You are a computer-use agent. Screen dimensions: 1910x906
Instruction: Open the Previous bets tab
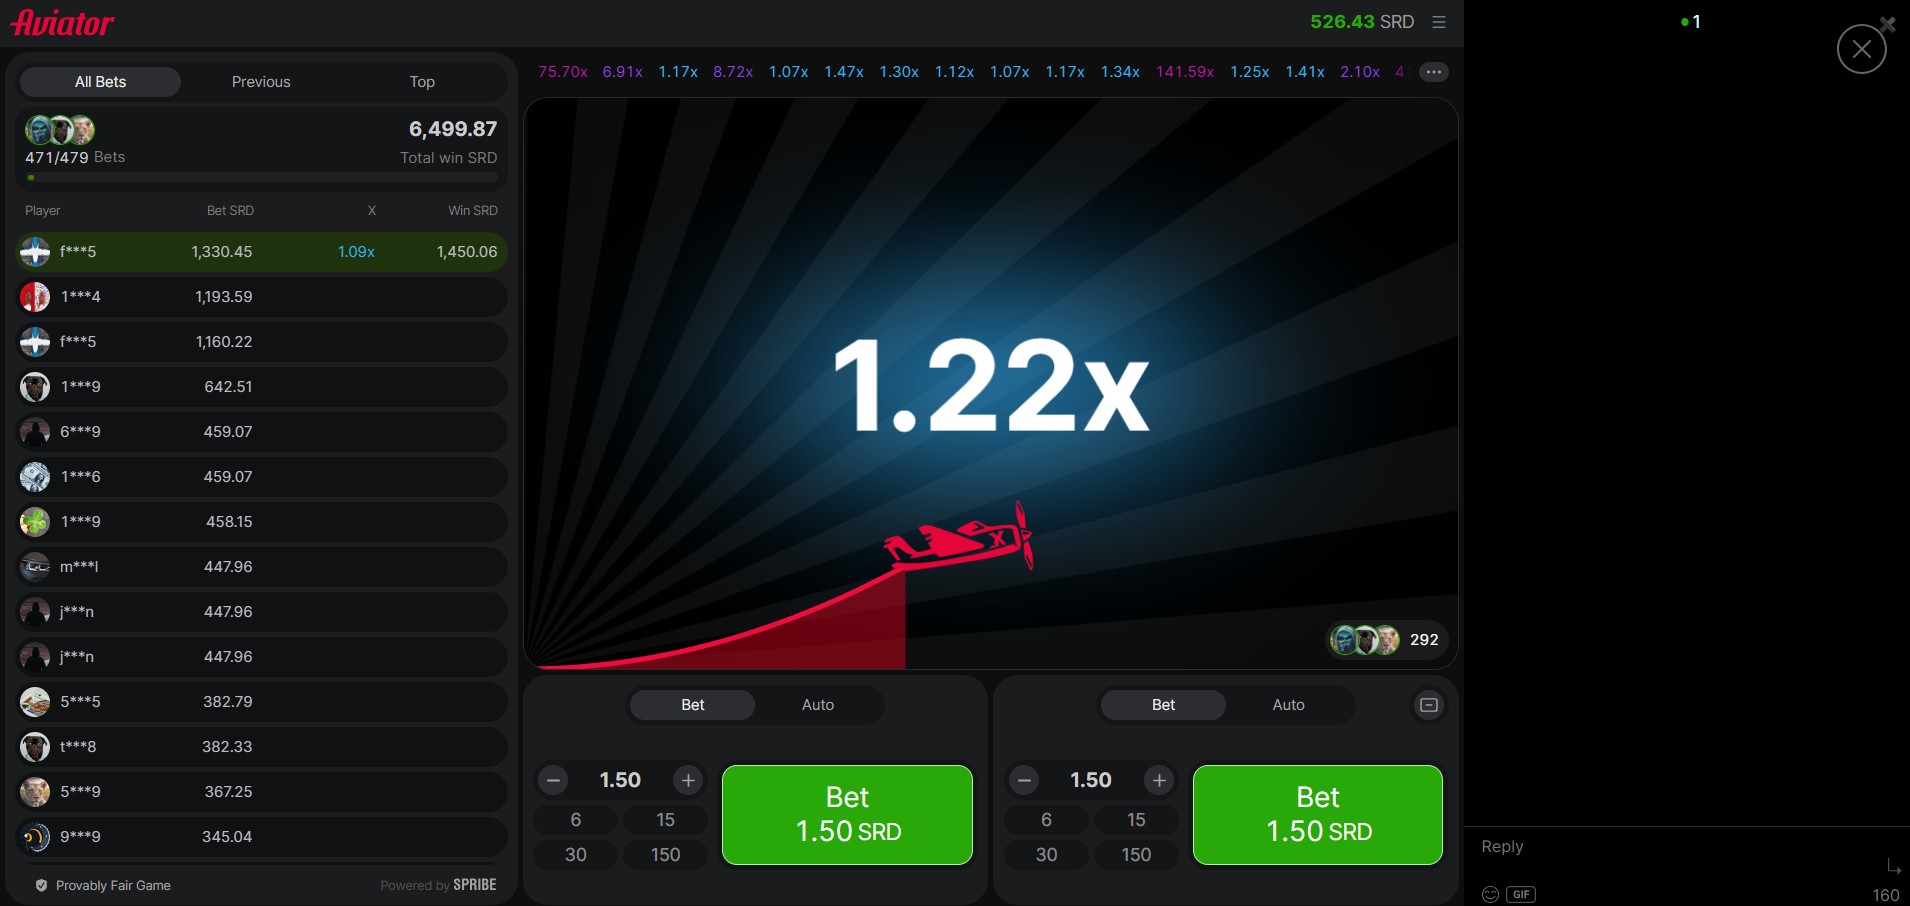pos(261,82)
